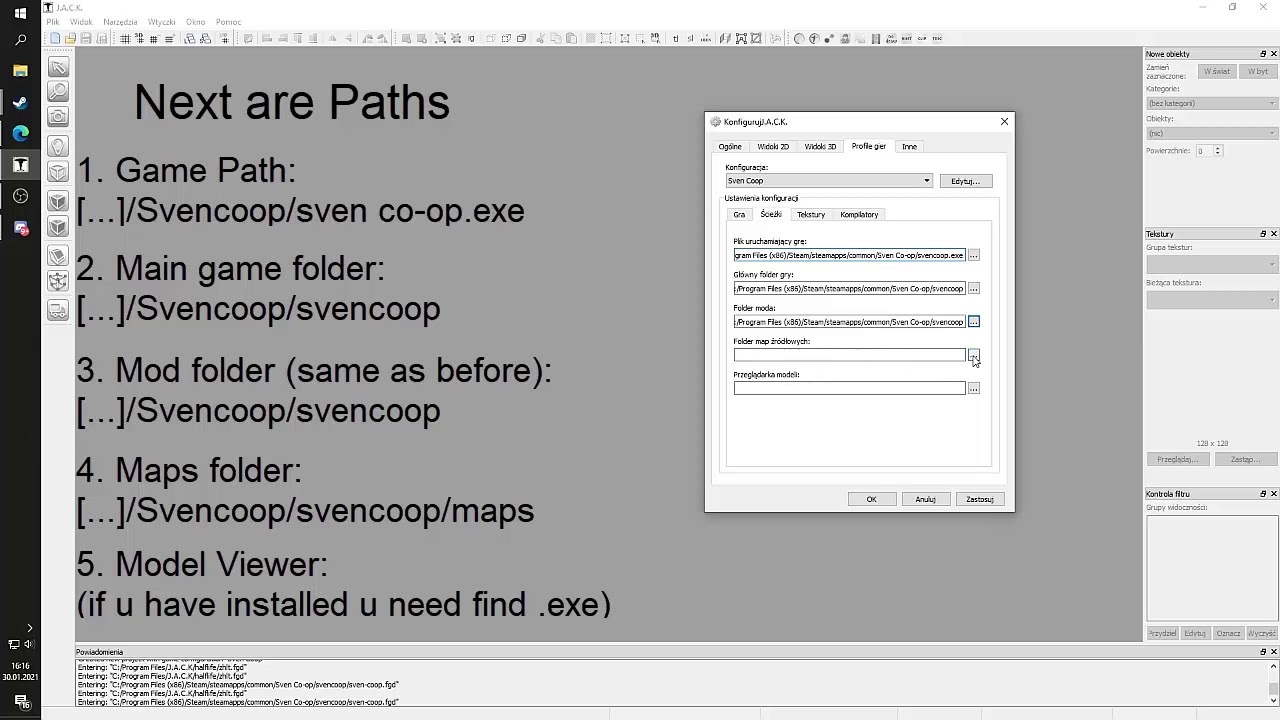
Task: Select the Vertex manipulation tool
Action: coord(59,283)
